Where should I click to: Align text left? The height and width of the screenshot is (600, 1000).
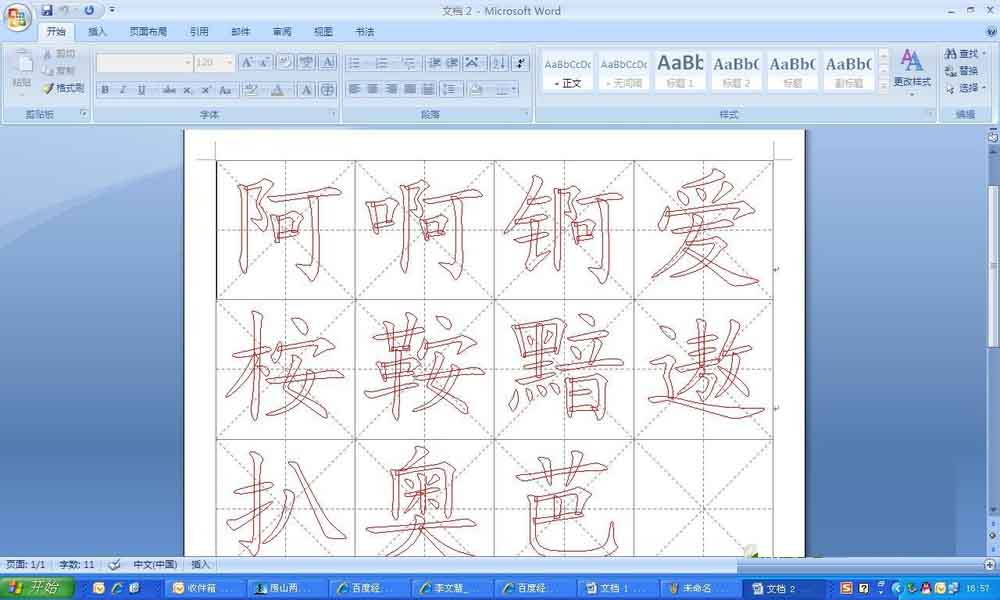click(355, 90)
